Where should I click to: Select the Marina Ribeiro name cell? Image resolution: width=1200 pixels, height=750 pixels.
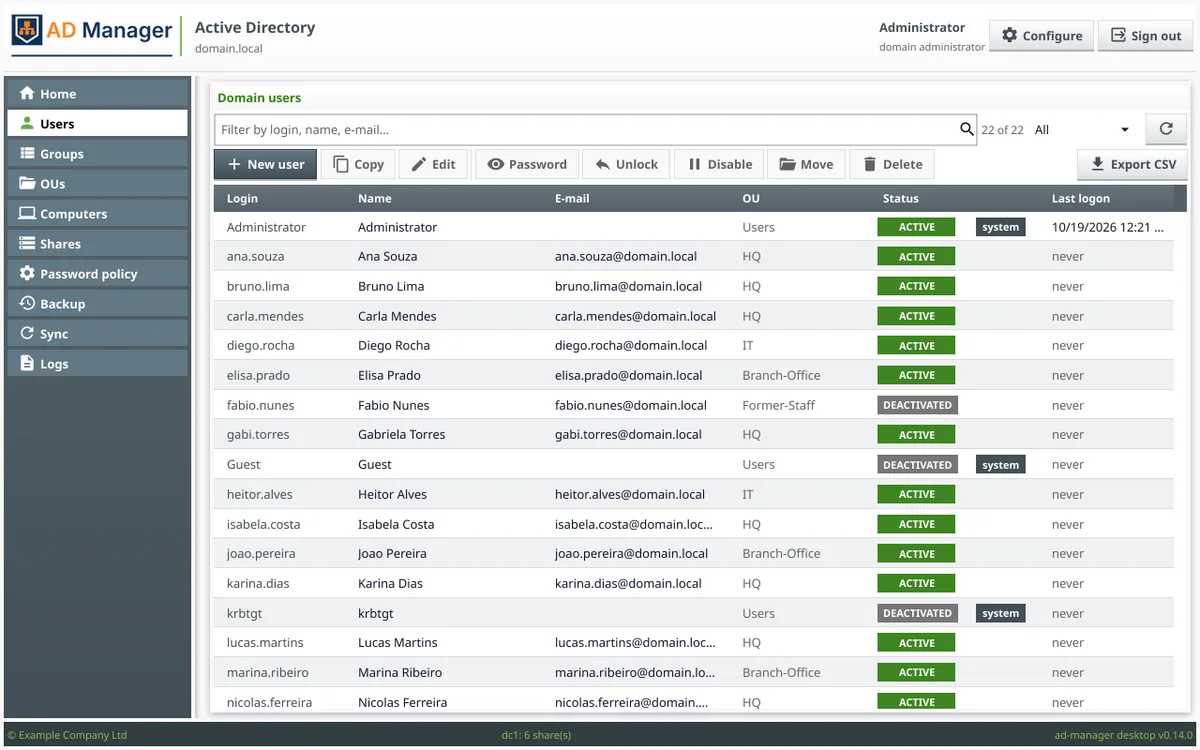coord(400,672)
